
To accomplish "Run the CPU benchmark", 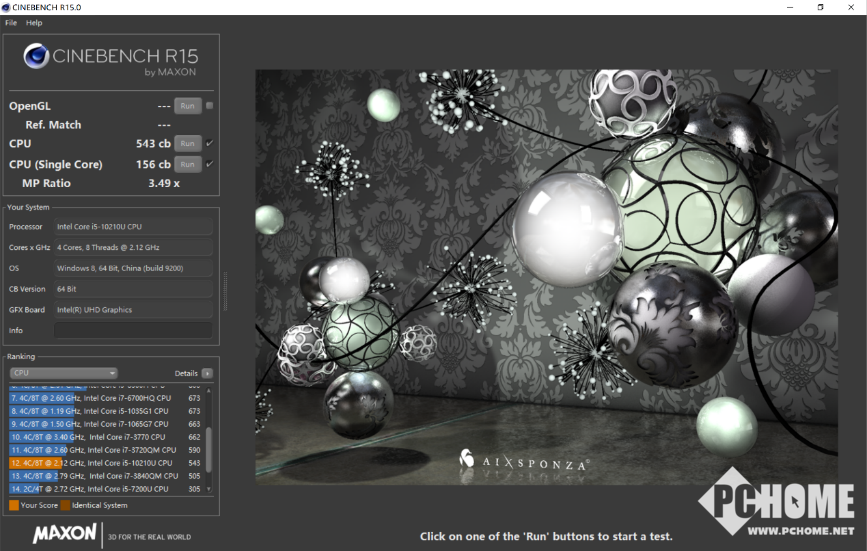I will pos(187,144).
